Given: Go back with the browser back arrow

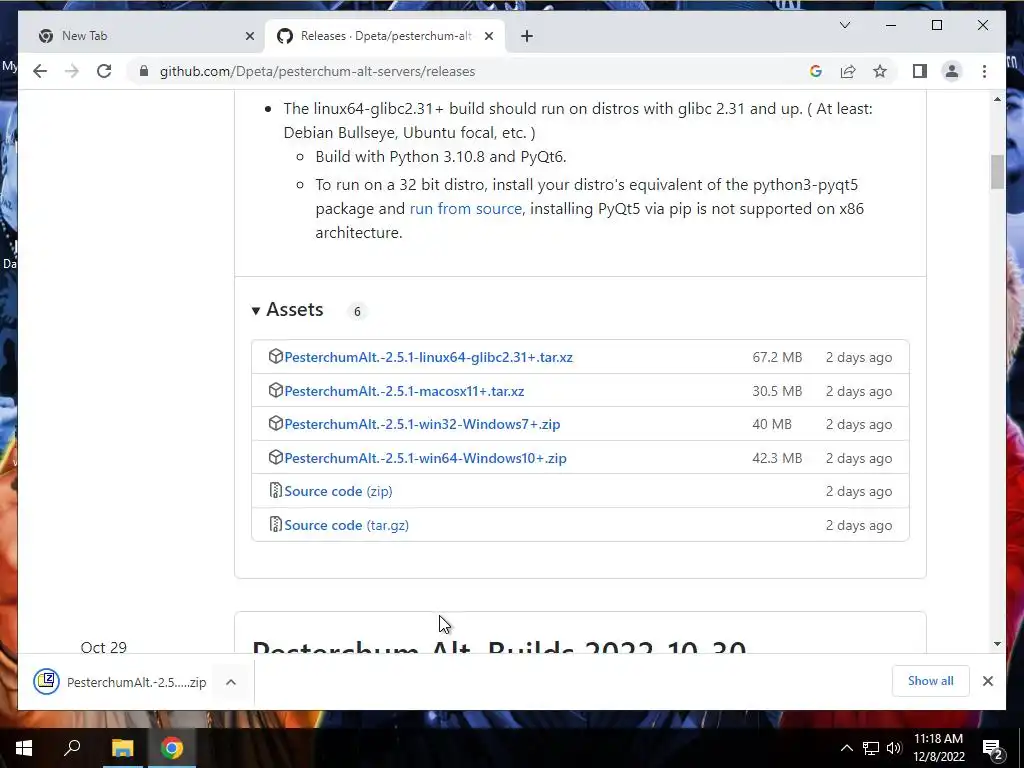Looking at the screenshot, I should 40,71.
